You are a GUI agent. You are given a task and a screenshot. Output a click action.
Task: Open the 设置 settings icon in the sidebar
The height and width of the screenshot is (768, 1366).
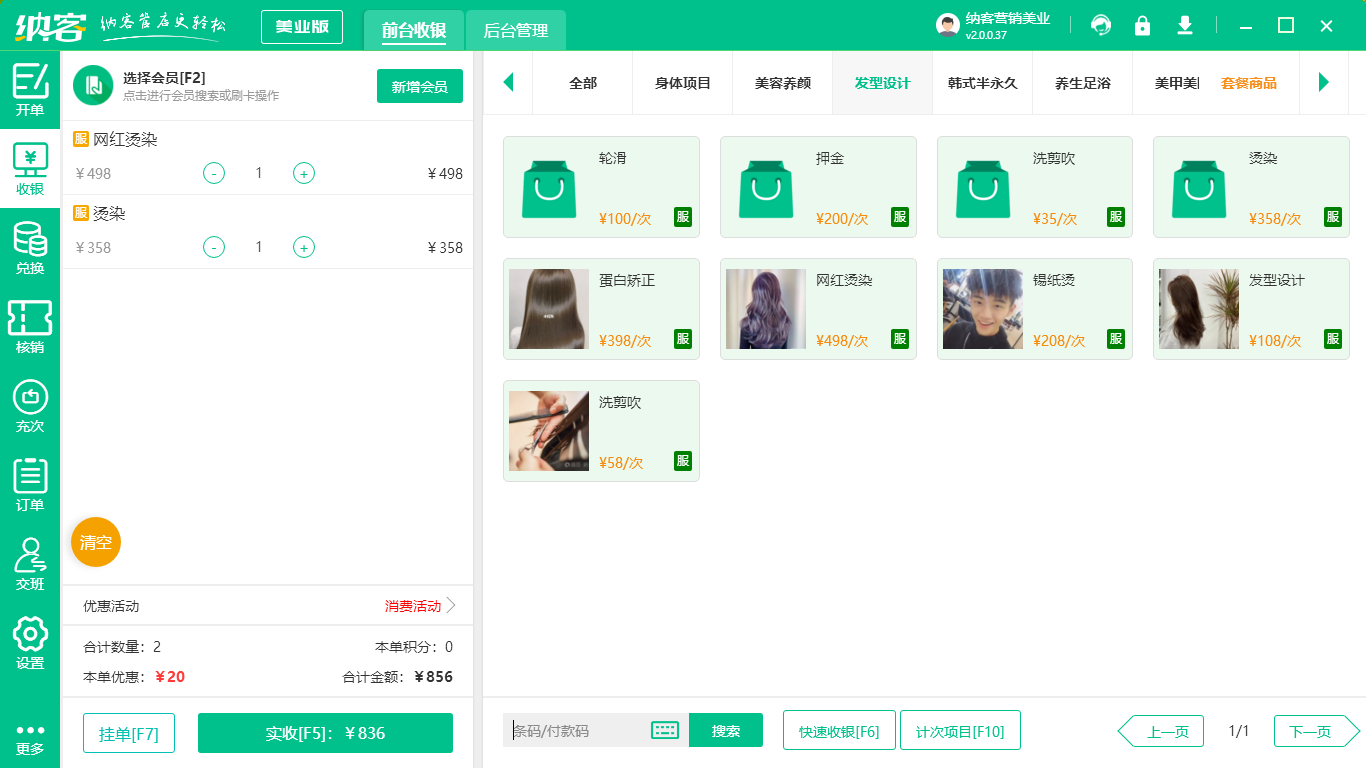(30, 642)
